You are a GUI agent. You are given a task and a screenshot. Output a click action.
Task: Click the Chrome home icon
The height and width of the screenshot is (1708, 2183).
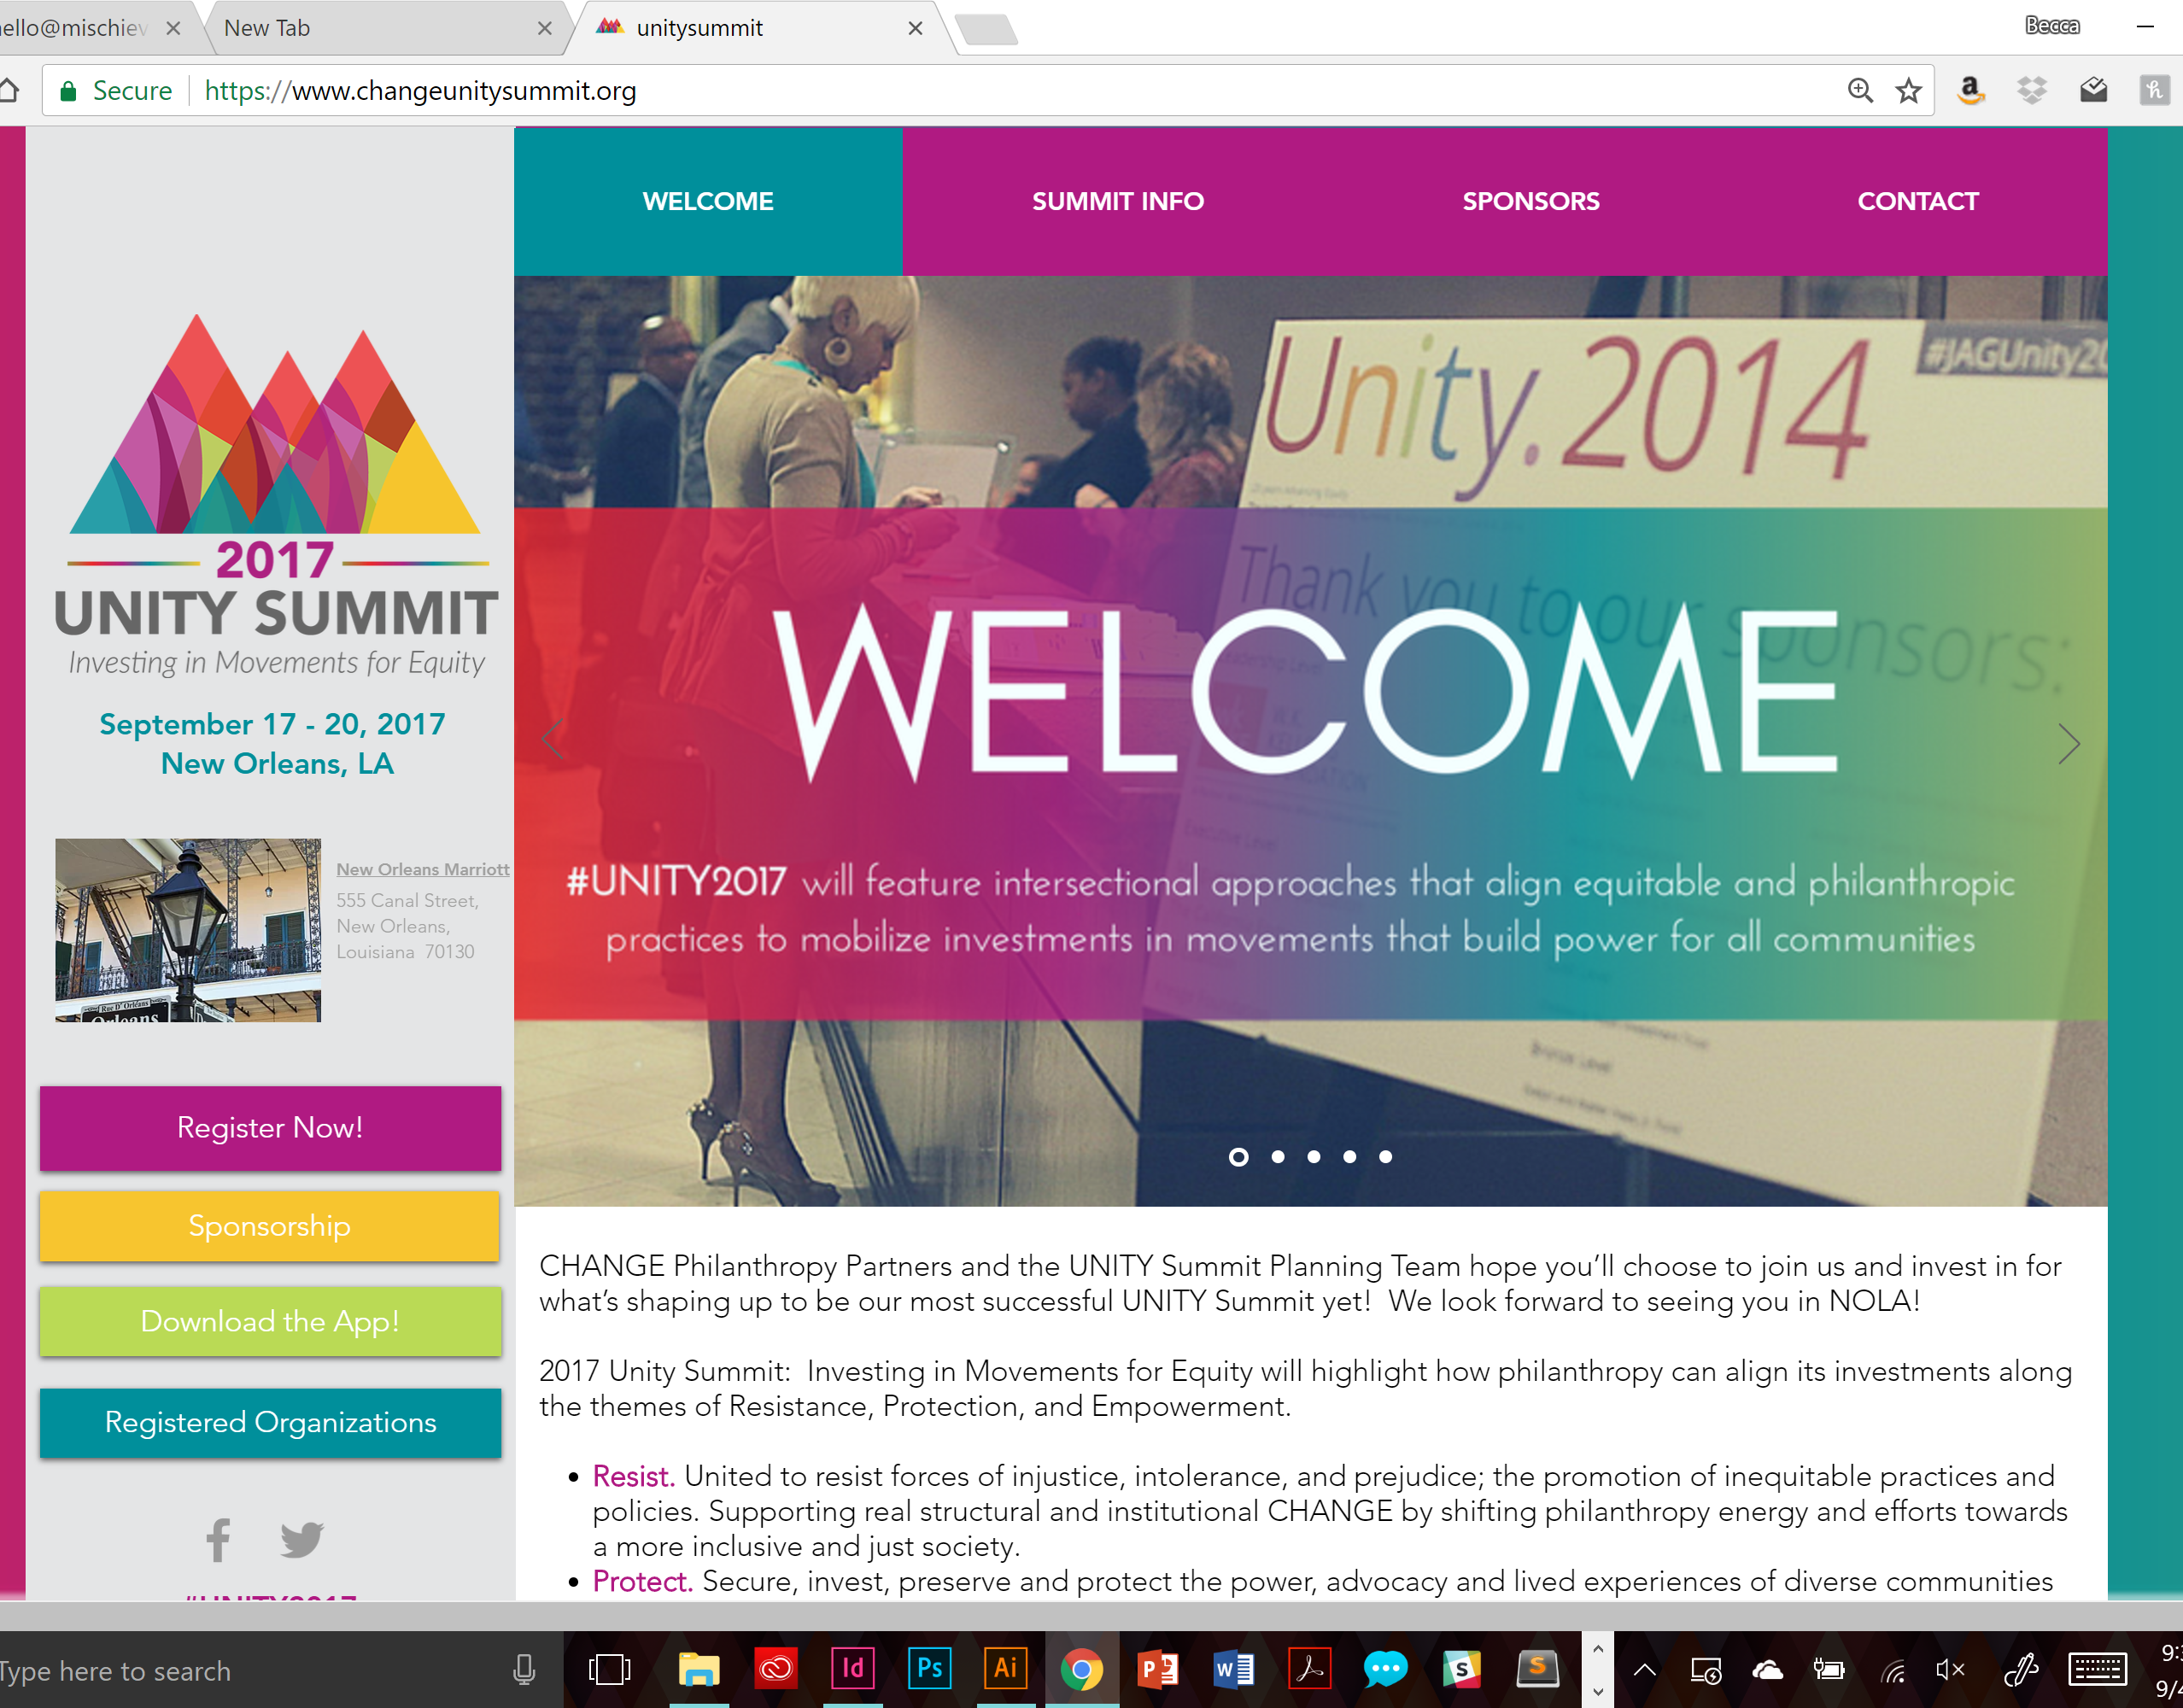click(8, 91)
